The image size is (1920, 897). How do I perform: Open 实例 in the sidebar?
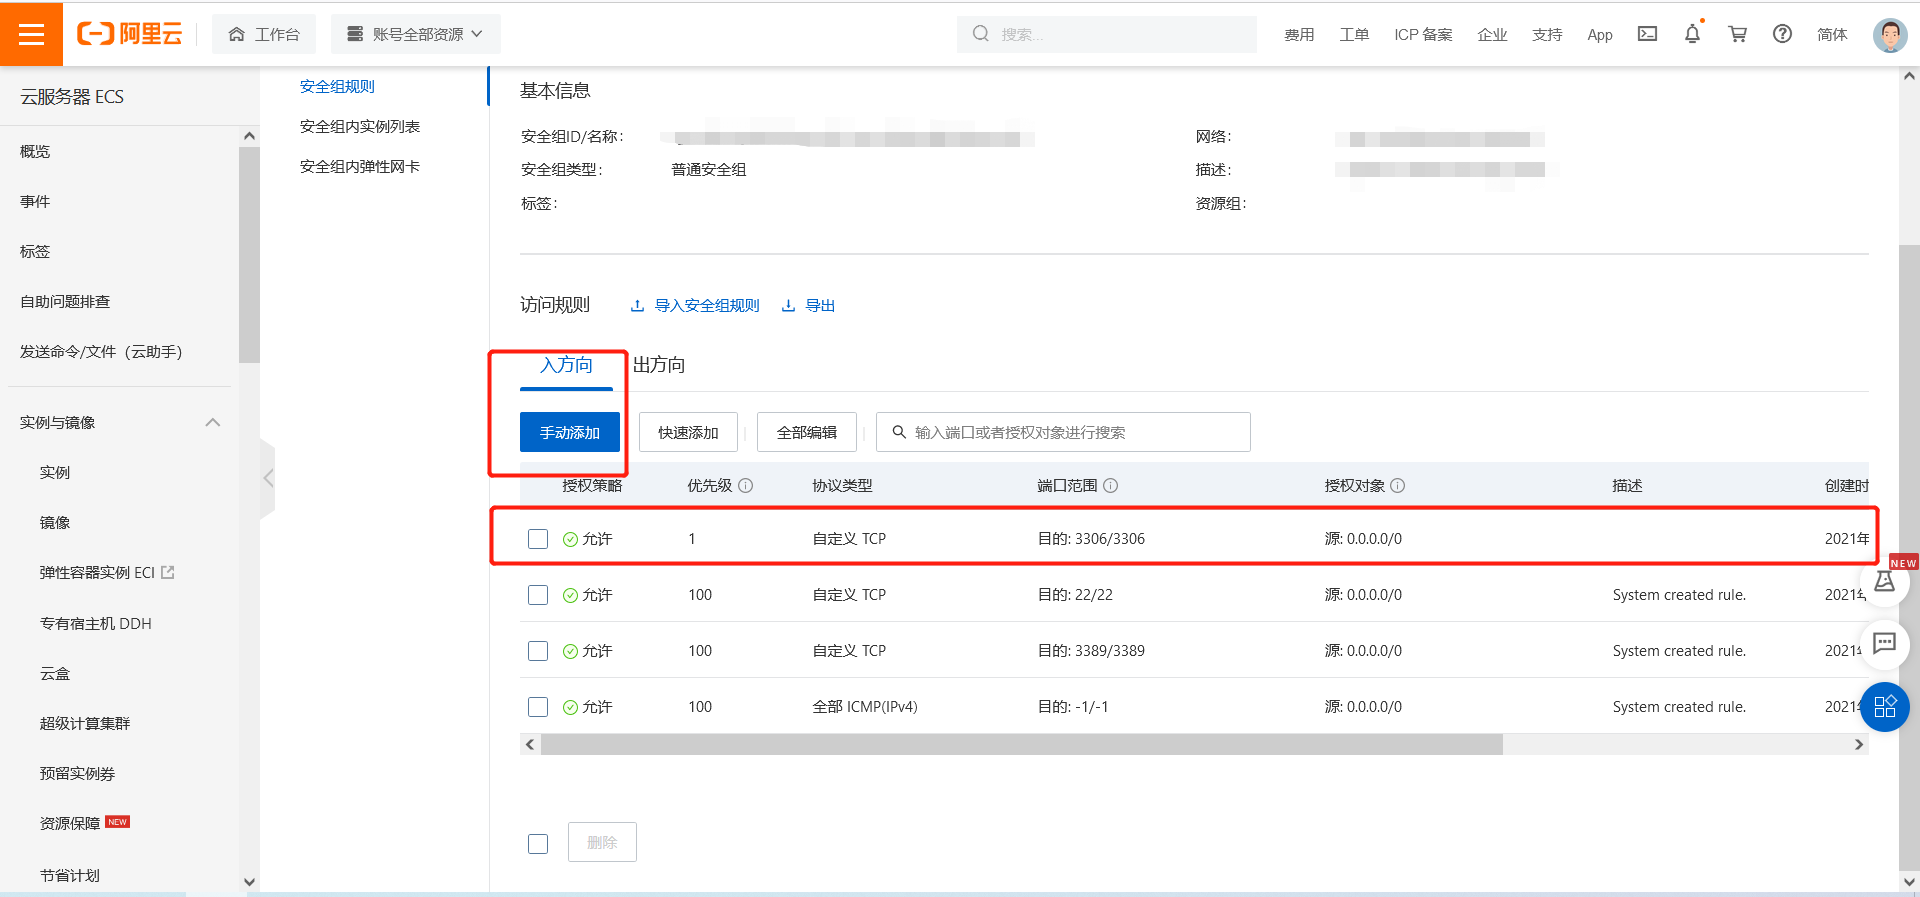point(55,473)
